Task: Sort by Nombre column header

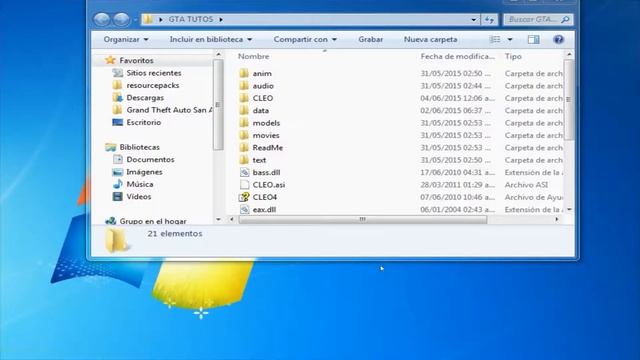Action: click(253, 56)
